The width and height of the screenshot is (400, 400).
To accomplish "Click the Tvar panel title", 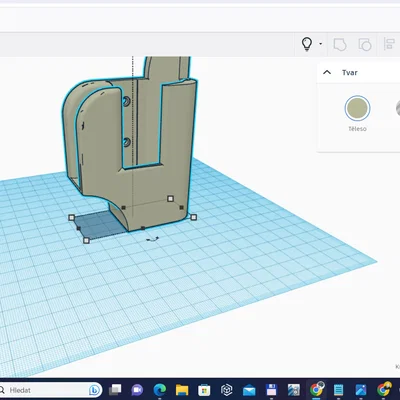I will (350, 73).
